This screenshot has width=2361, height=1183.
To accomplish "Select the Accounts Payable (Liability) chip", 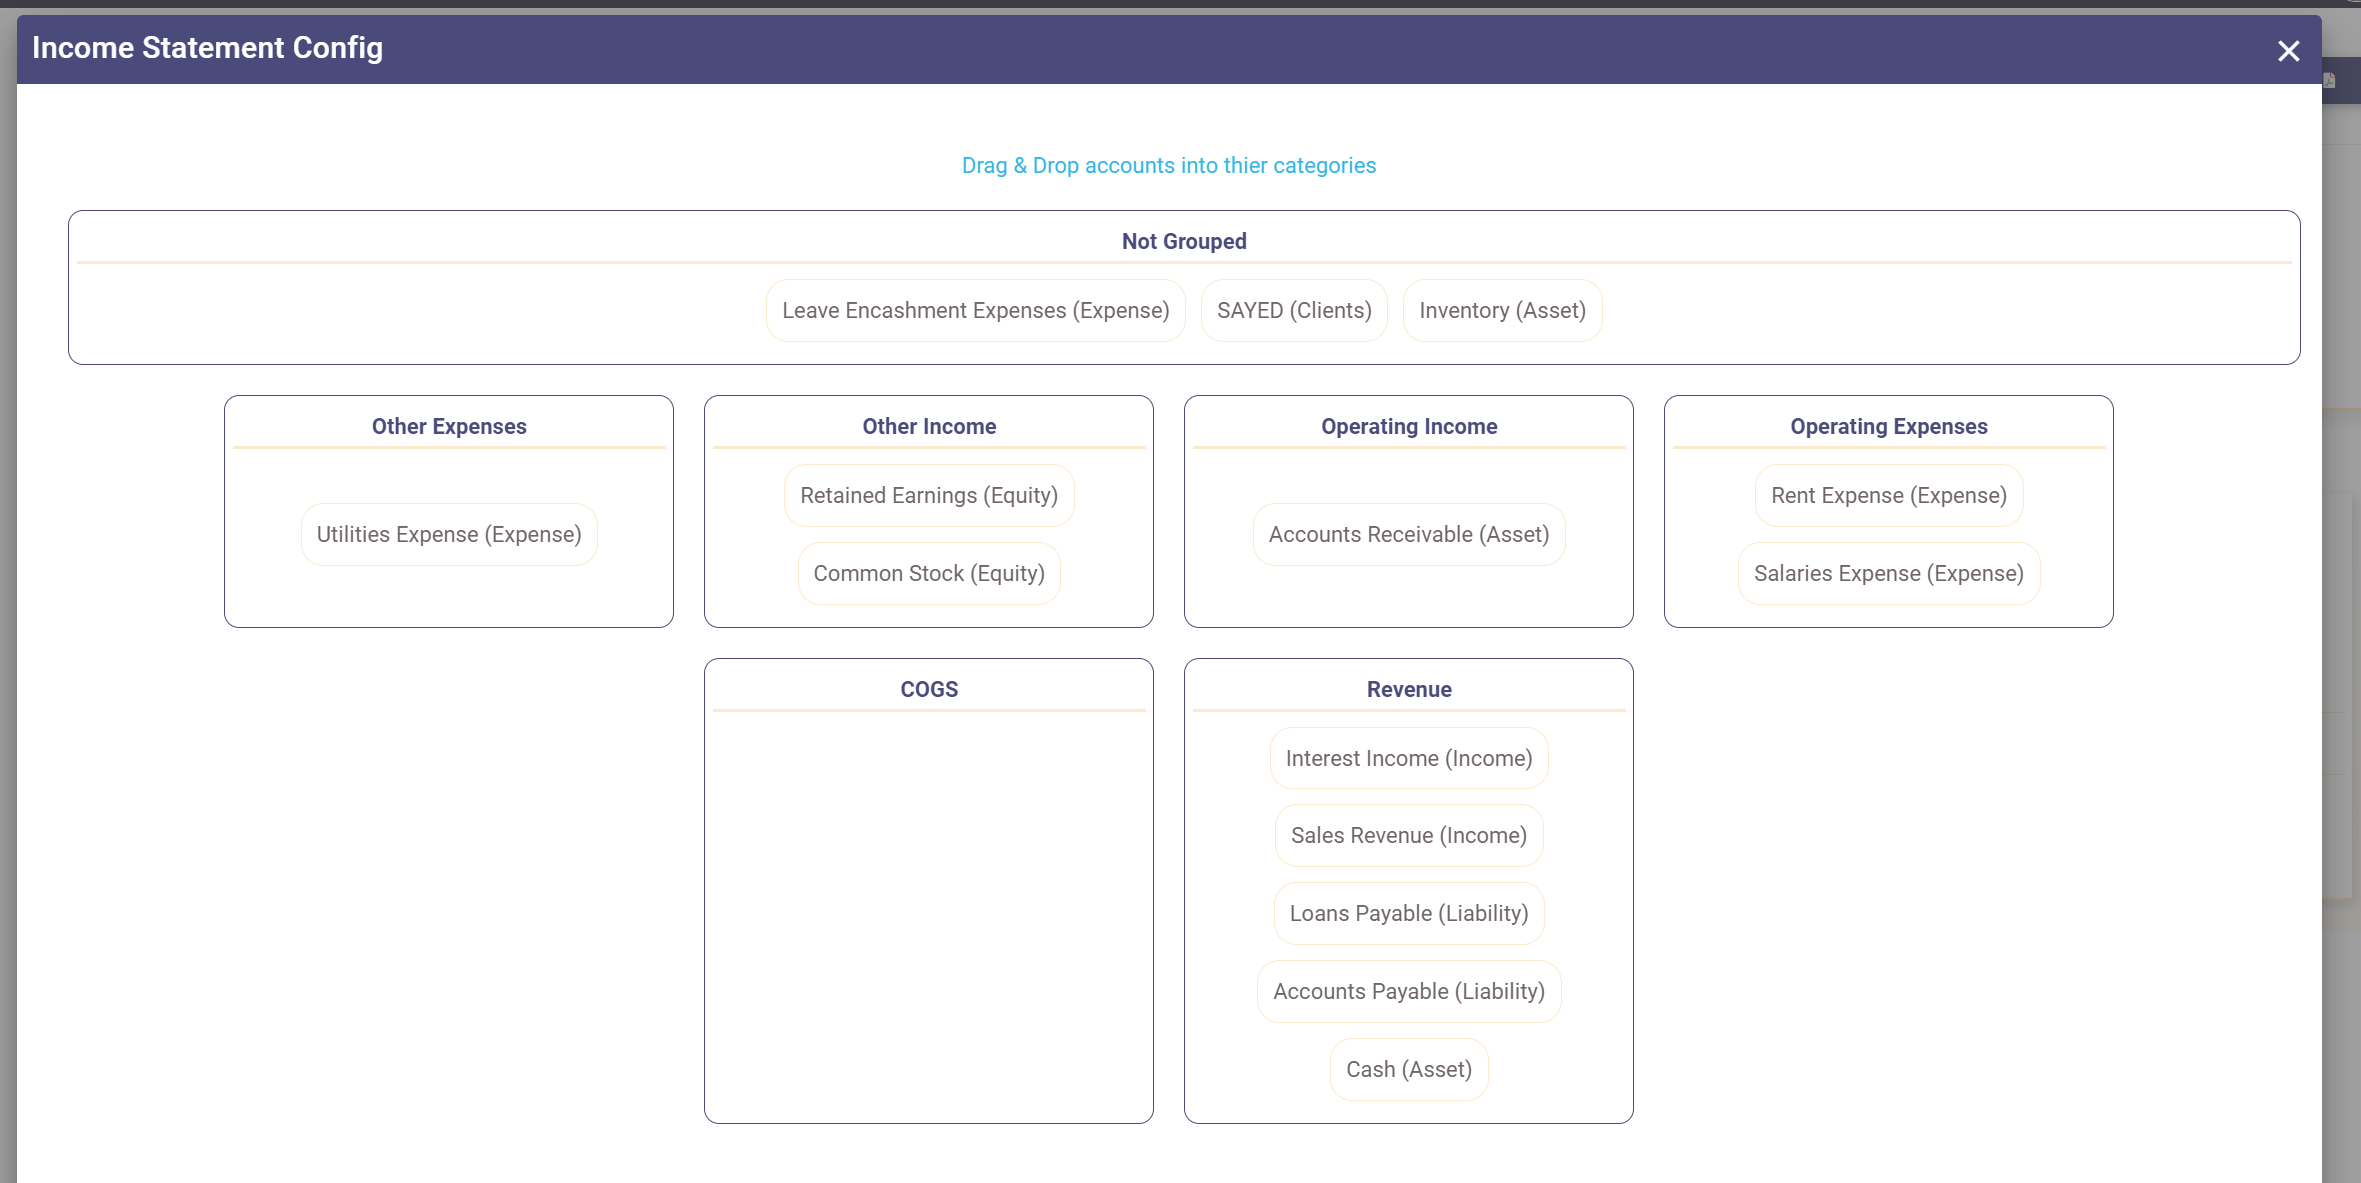I will [x=1408, y=992].
